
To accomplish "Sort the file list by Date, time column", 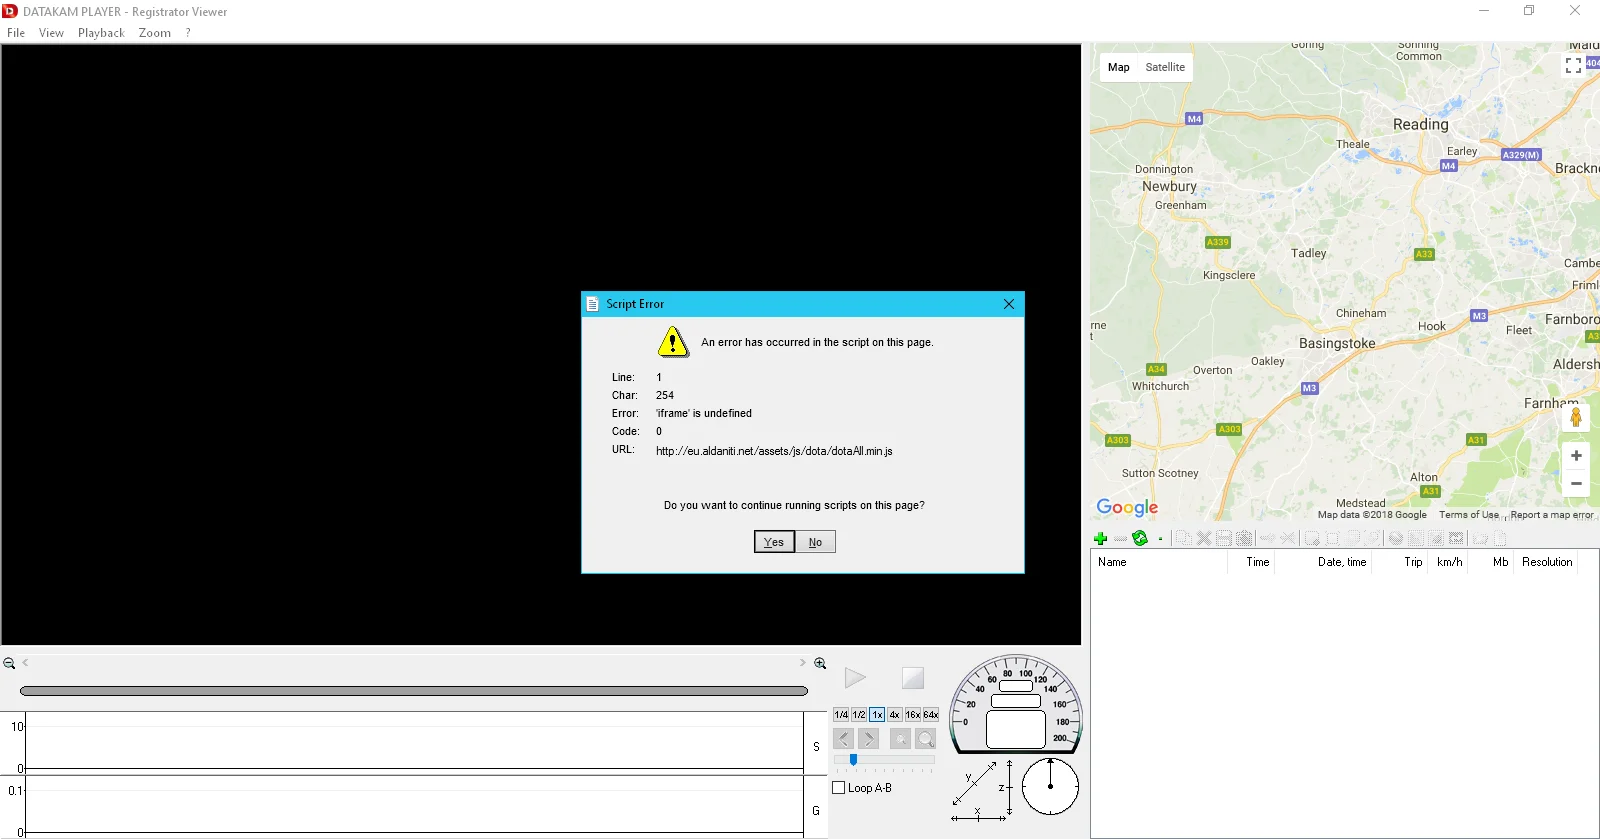I will pyautogui.click(x=1322, y=562).
